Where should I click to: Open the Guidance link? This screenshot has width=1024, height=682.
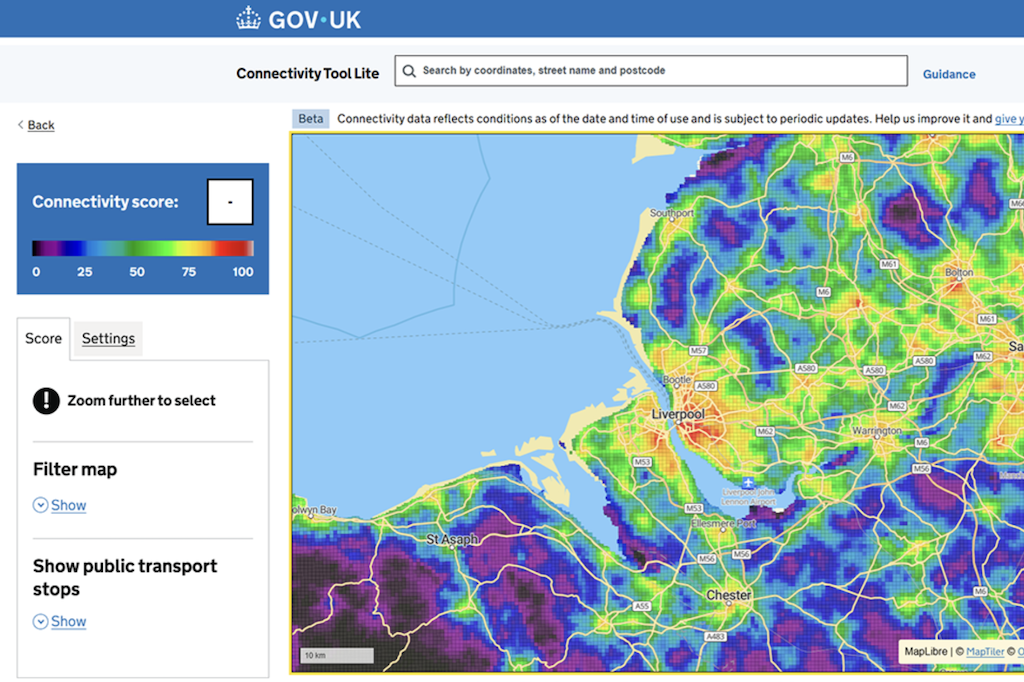click(x=948, y=74)
